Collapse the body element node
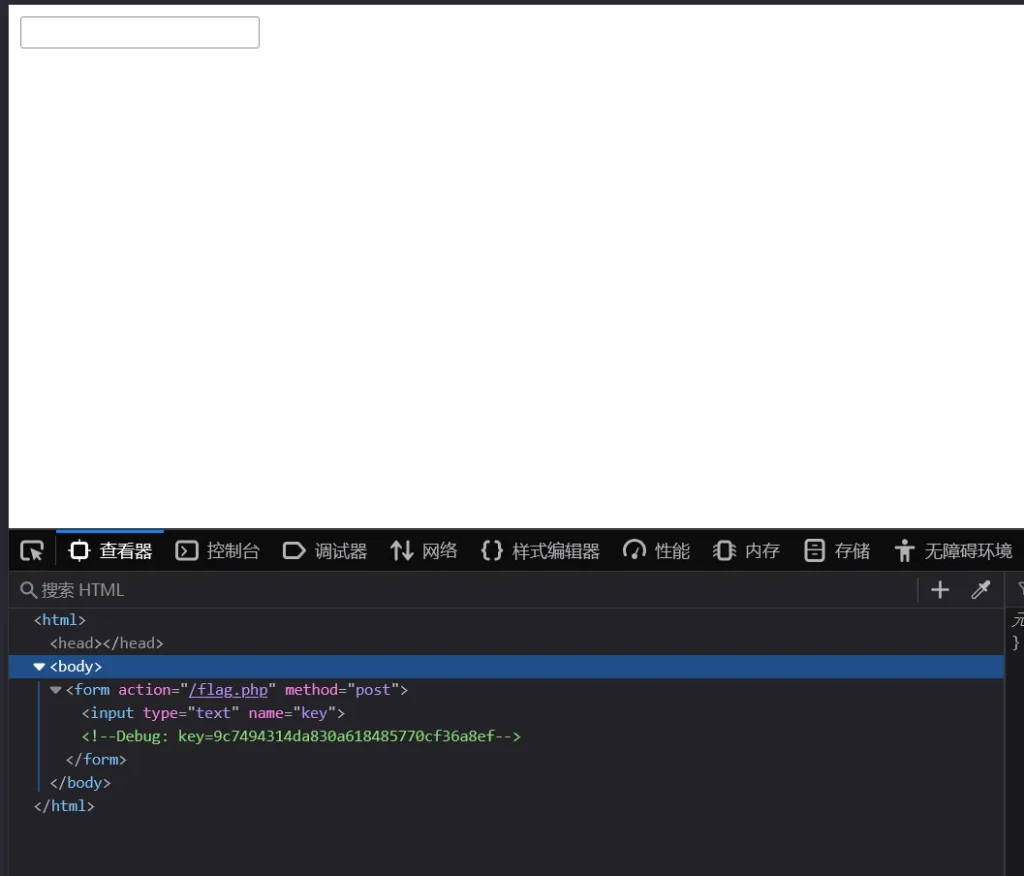The image size is (1024, 876). (x=39, y=667)
